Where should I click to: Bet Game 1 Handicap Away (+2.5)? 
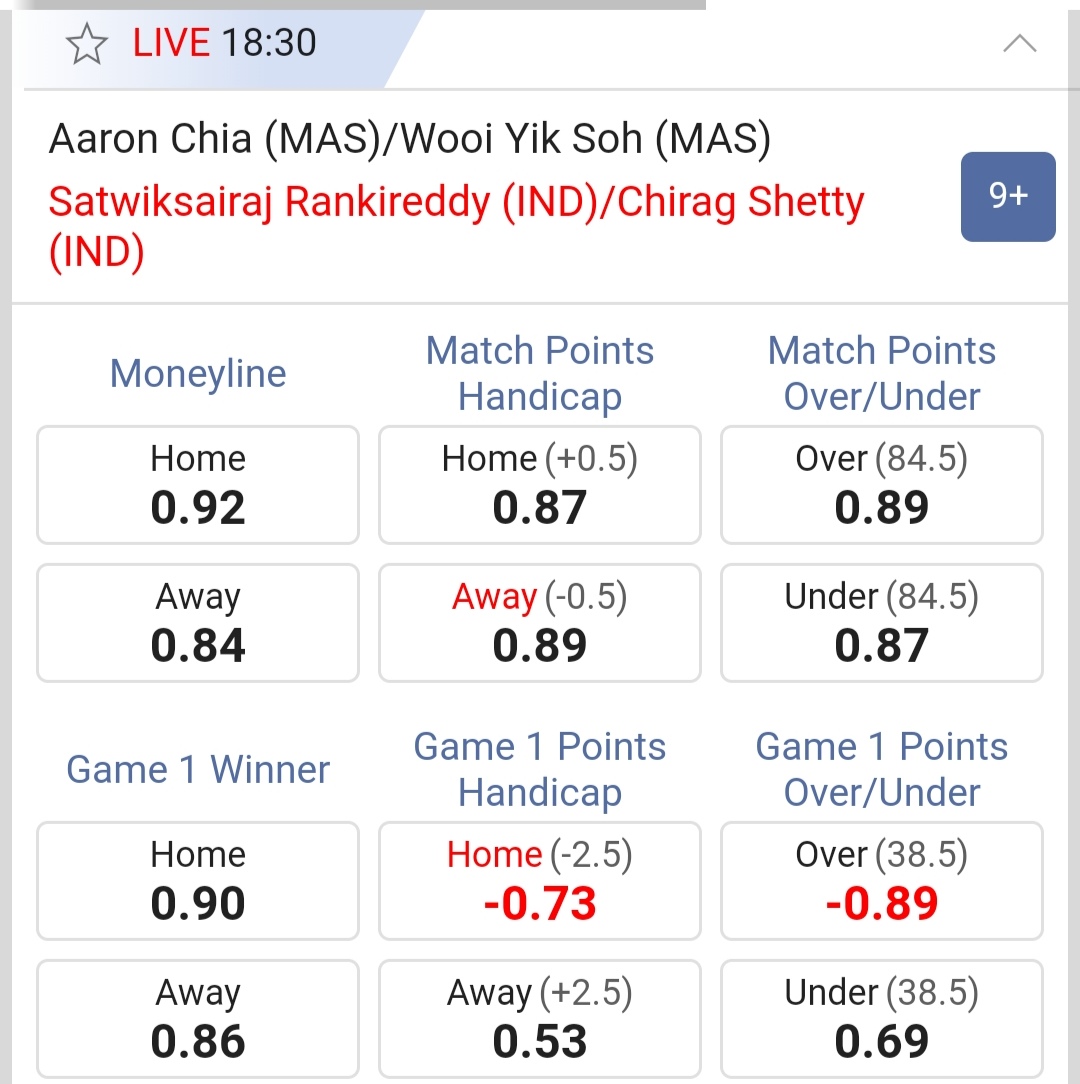540,1019
